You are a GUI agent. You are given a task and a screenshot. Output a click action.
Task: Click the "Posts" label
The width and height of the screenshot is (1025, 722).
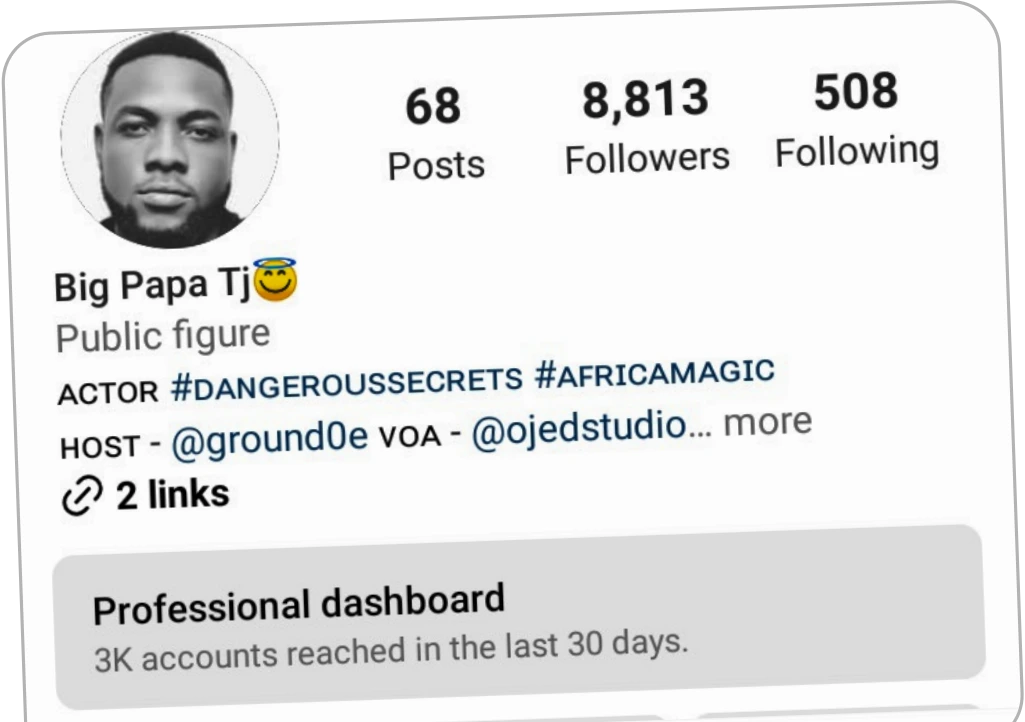(x=436, y=165)
